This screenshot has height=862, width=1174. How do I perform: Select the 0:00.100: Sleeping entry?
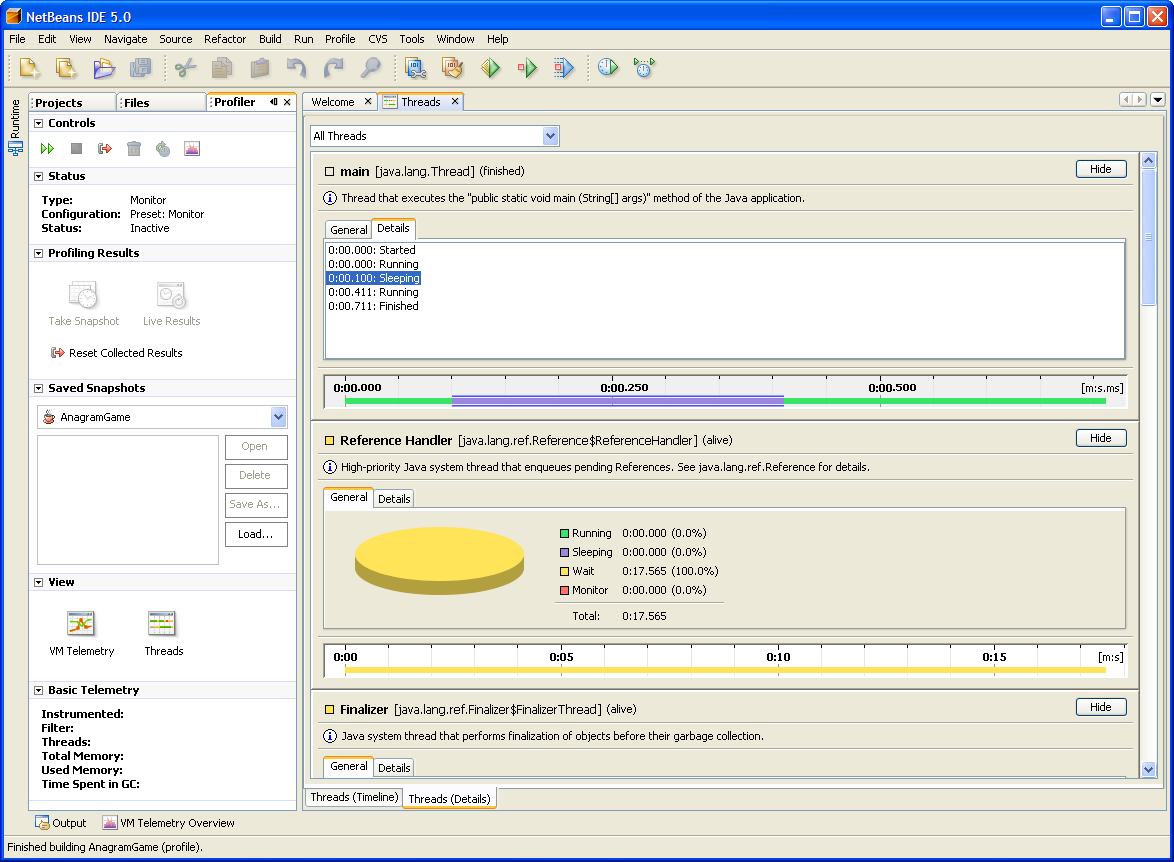374,278
